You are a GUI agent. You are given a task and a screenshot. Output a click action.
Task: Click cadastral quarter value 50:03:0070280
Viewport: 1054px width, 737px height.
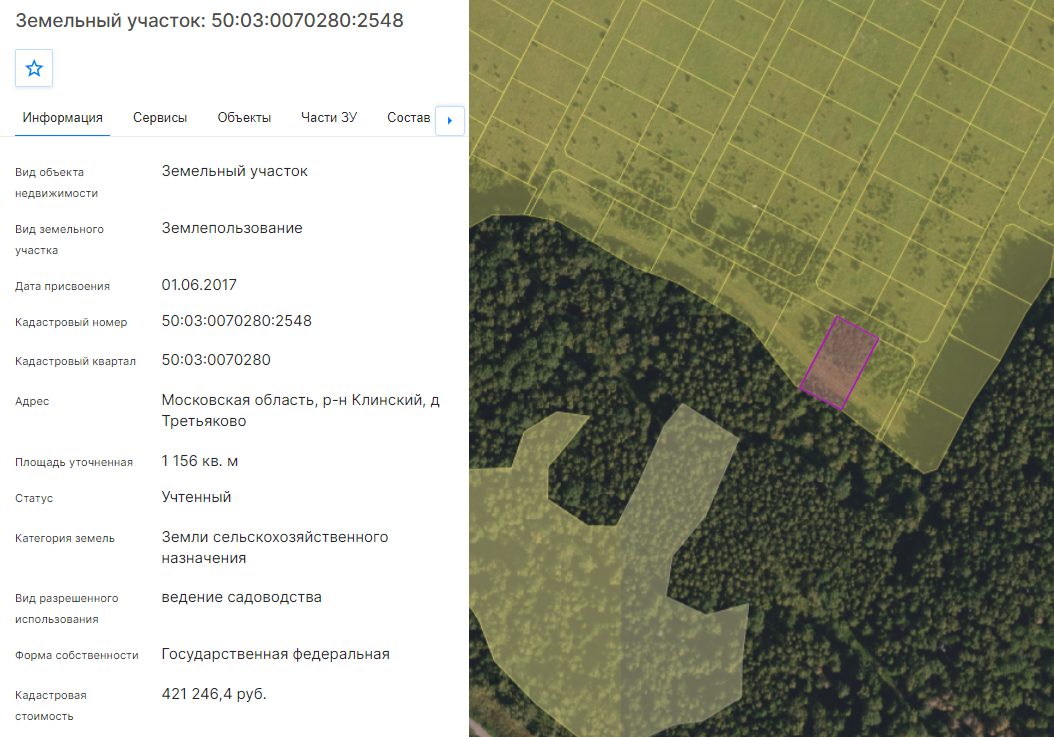216,360
